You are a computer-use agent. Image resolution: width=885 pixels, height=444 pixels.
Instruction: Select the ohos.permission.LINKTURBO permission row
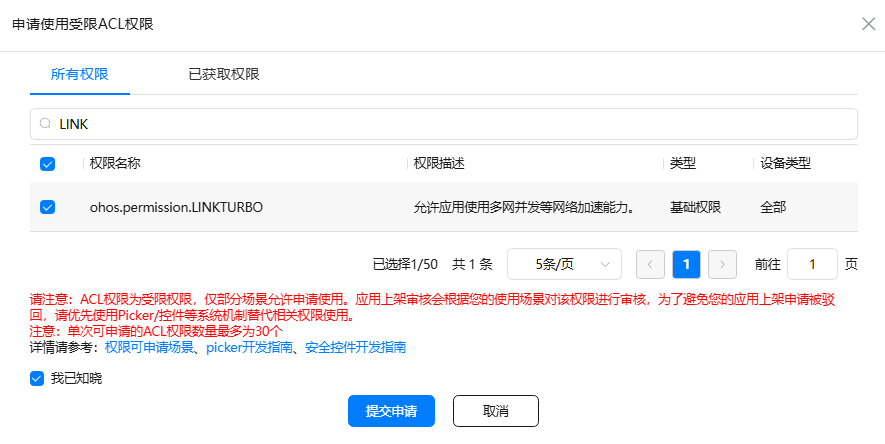pos(176,207)
